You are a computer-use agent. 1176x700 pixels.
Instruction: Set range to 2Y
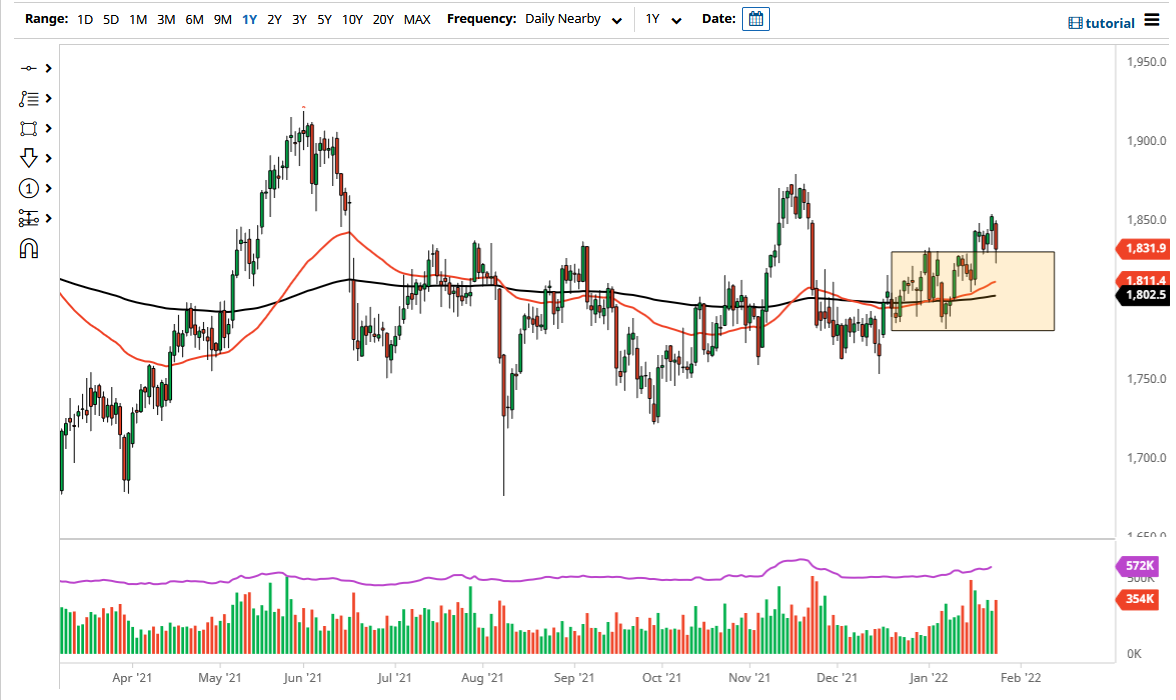tap(274, 20)
